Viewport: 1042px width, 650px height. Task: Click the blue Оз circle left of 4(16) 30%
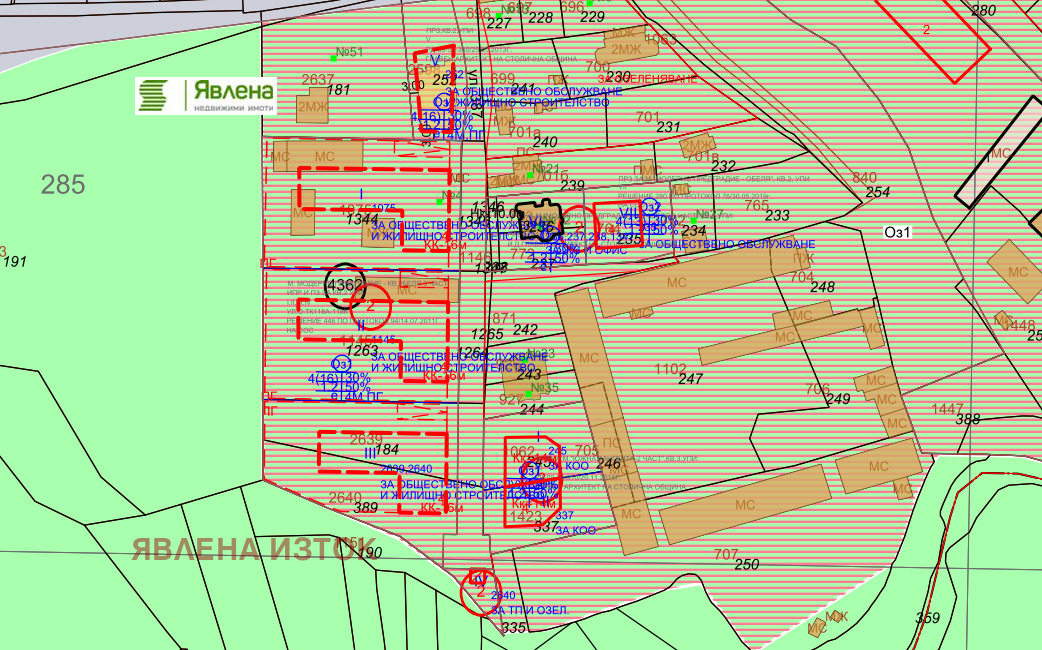pos(340,363)
